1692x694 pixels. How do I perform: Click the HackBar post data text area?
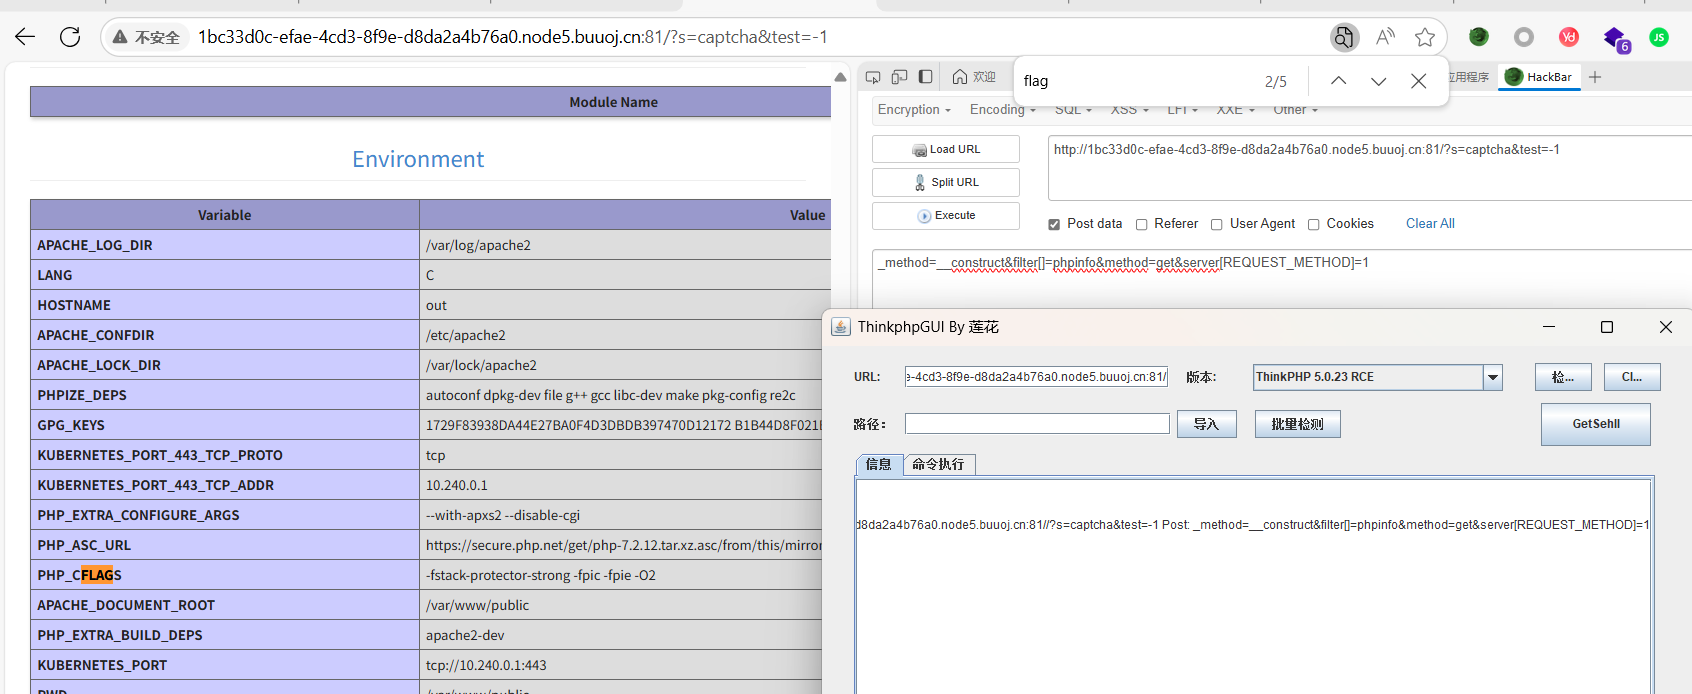(x=1282, y=280)
